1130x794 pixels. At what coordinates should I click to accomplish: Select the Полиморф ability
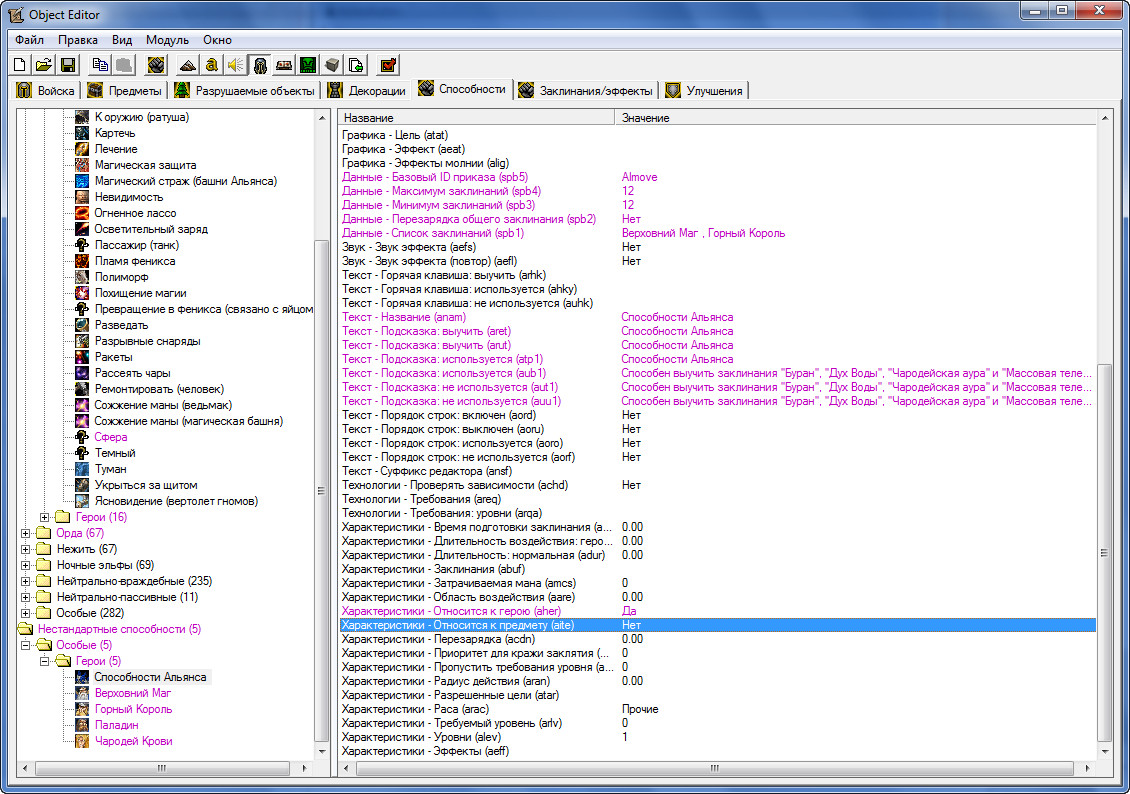[121, 277]
